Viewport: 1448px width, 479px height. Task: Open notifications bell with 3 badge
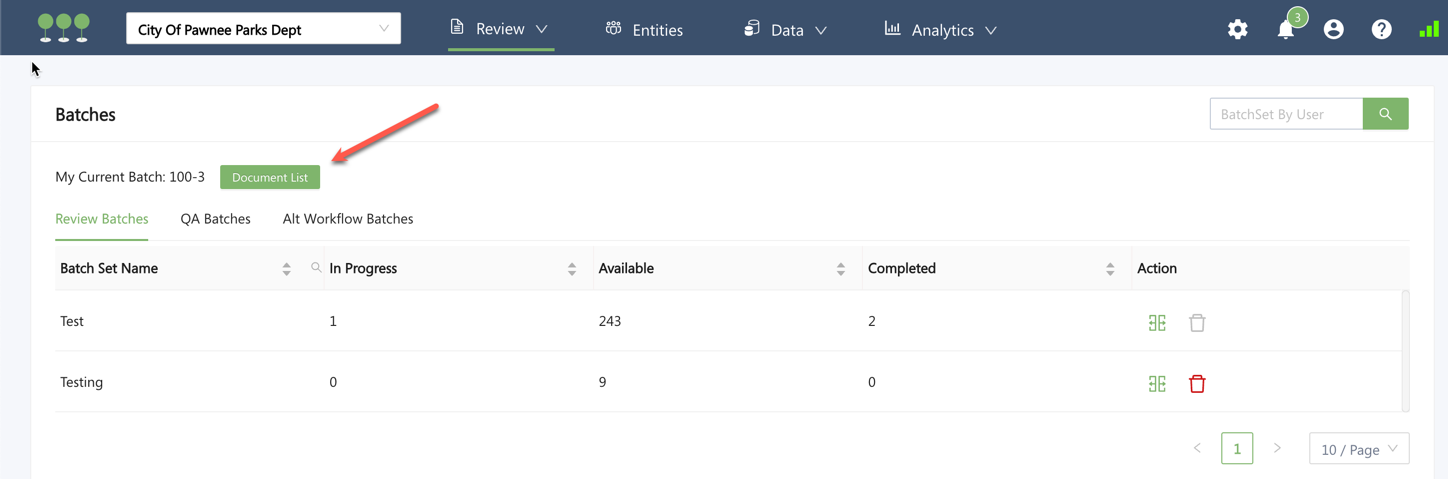coord(1286,30)
